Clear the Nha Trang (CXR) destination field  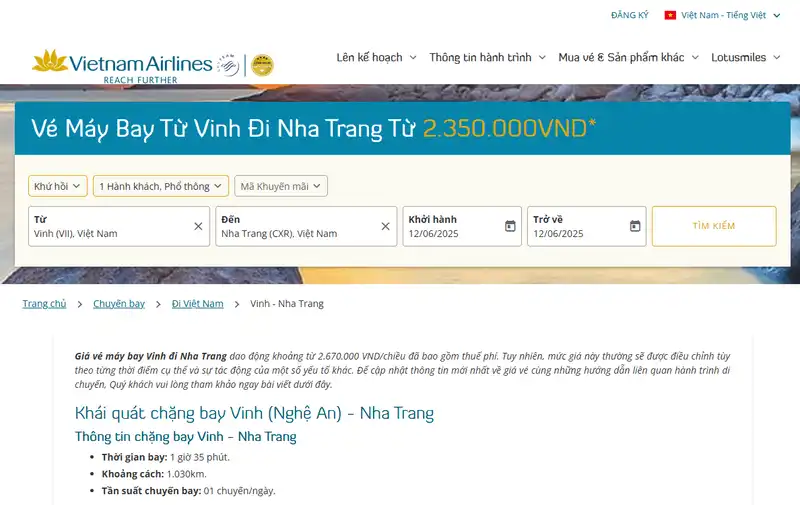click(385, 226)
